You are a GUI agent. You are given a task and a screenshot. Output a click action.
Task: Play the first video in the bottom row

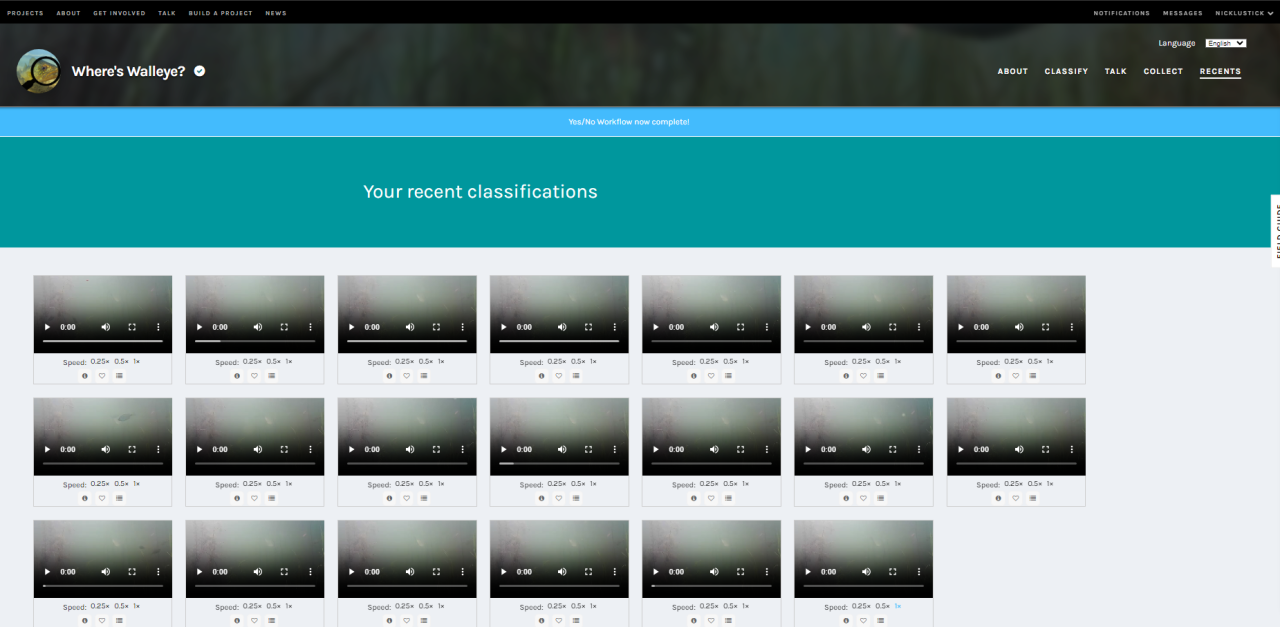(46, 572)
